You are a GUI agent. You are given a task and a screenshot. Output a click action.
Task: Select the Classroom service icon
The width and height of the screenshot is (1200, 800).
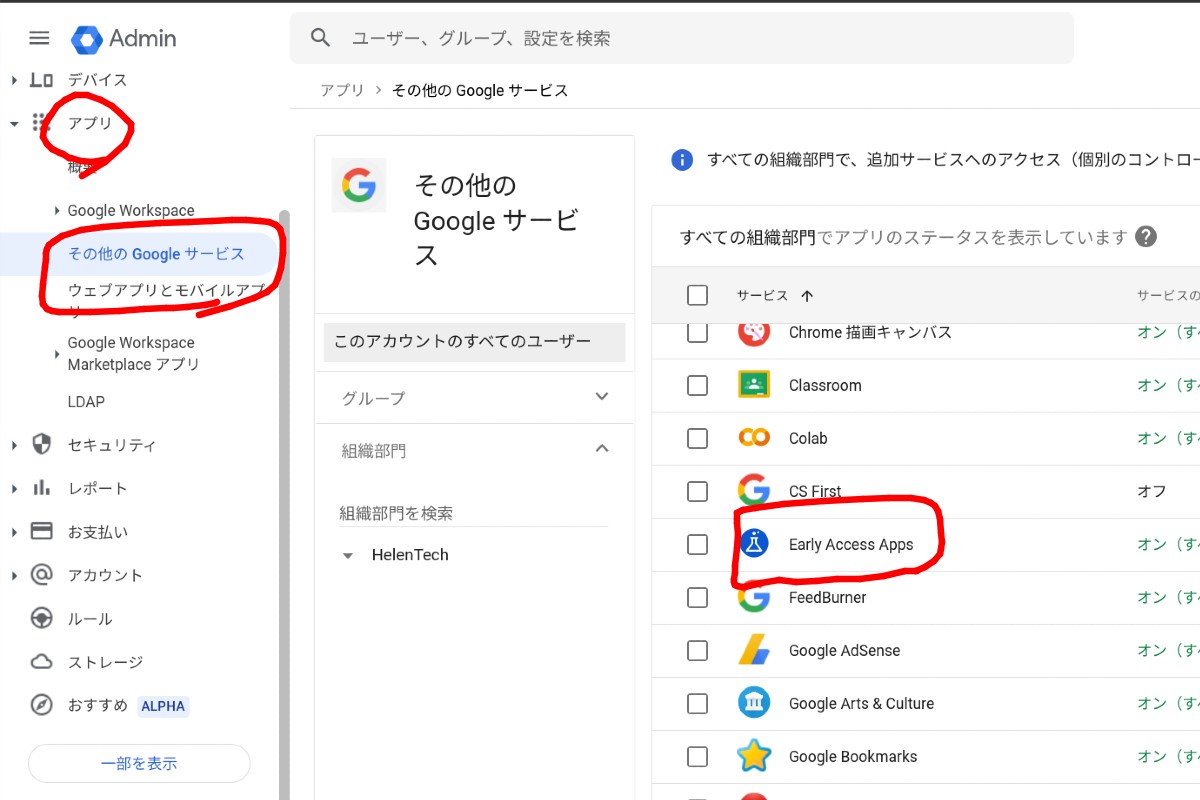click(x=753, y=385)
